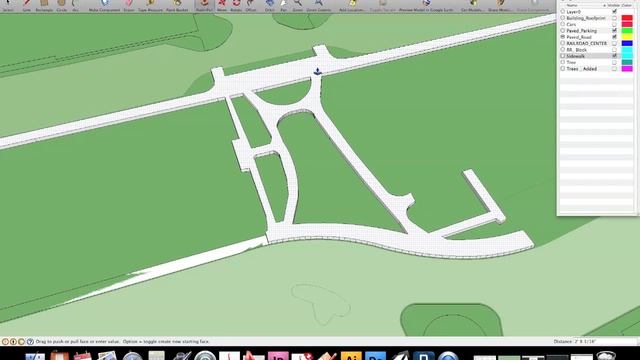Open the Trash in the Dock

tap(606, 356)
